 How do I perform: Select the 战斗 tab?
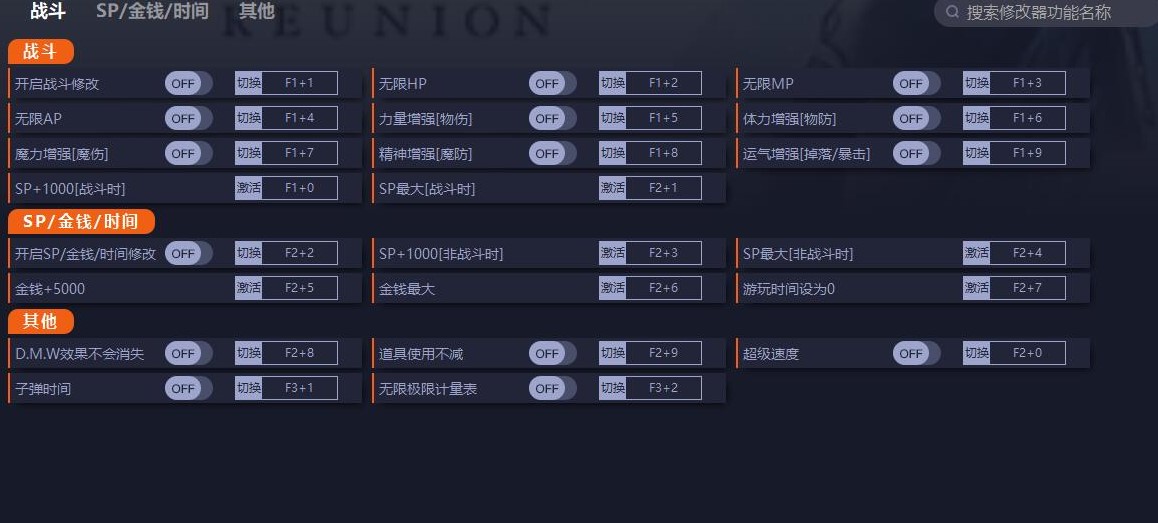(48, 12)
